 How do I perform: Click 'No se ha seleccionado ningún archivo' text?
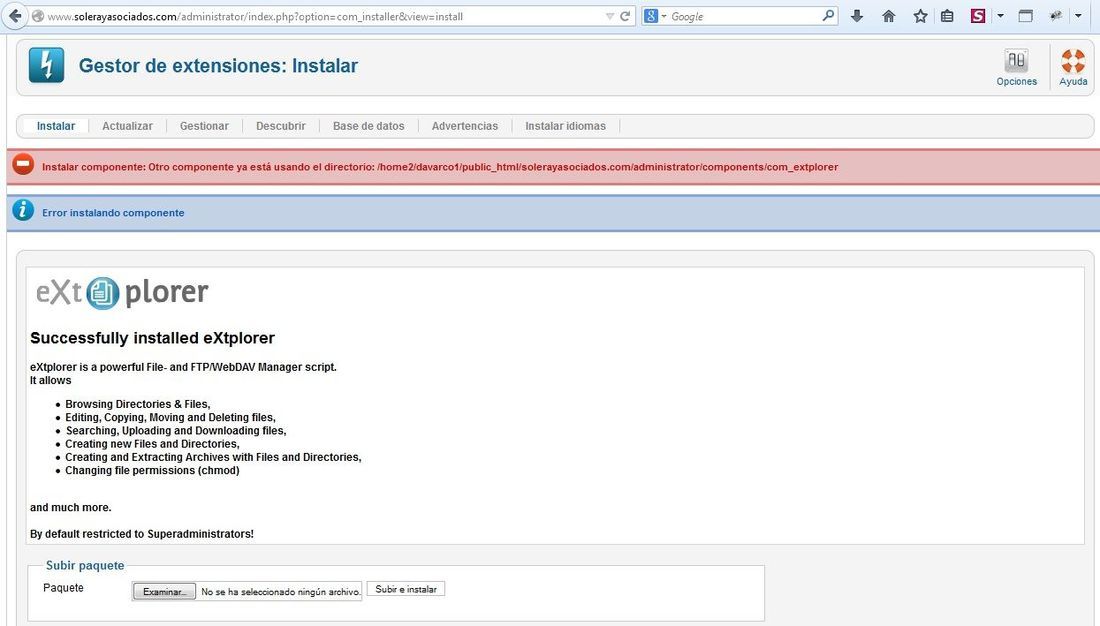click(281, 592)
